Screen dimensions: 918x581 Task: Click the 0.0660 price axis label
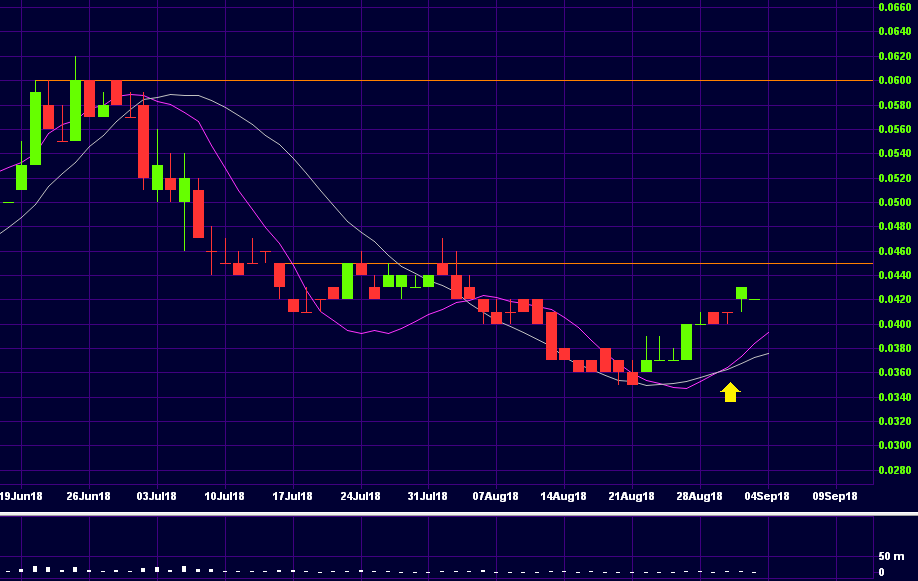click(895, 7)
